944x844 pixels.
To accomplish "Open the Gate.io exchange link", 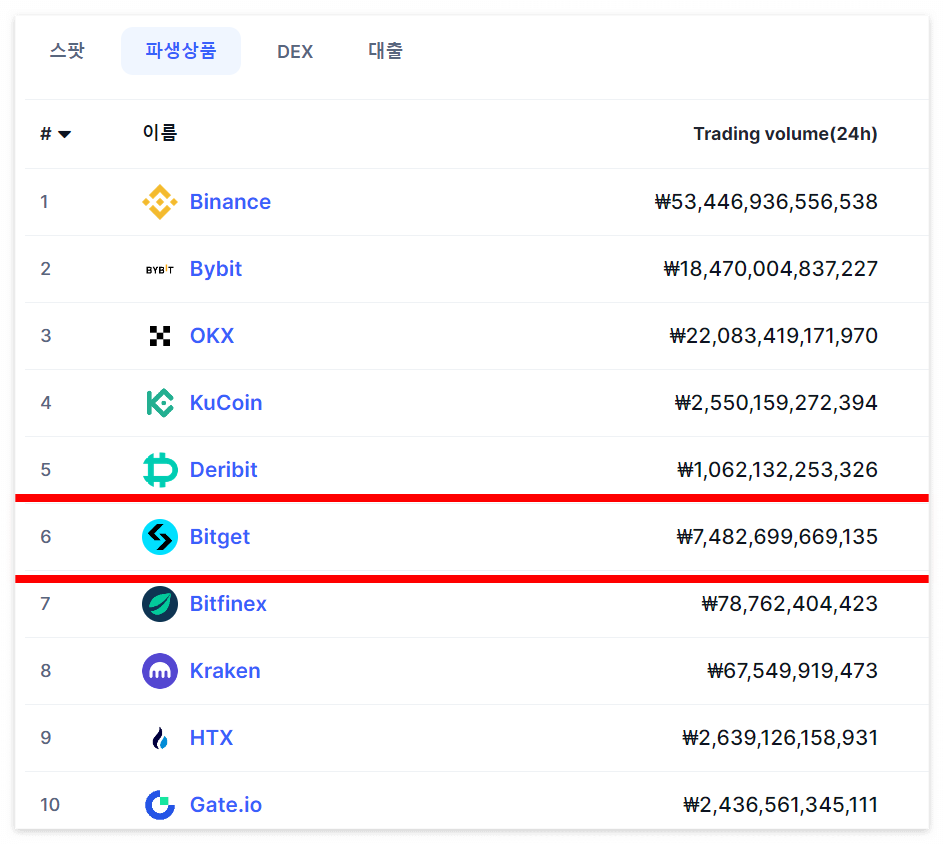I will [x=226, y=805].
